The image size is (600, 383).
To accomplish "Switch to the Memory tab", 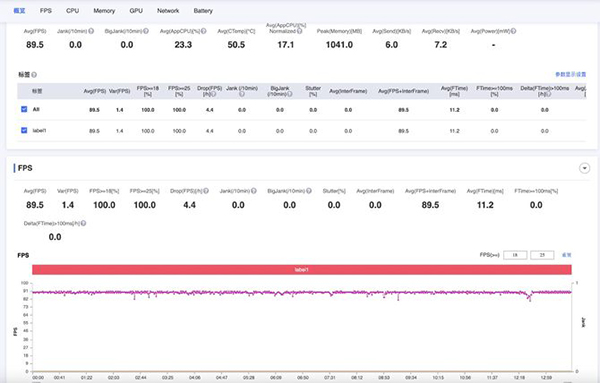I will click(104, 11).
